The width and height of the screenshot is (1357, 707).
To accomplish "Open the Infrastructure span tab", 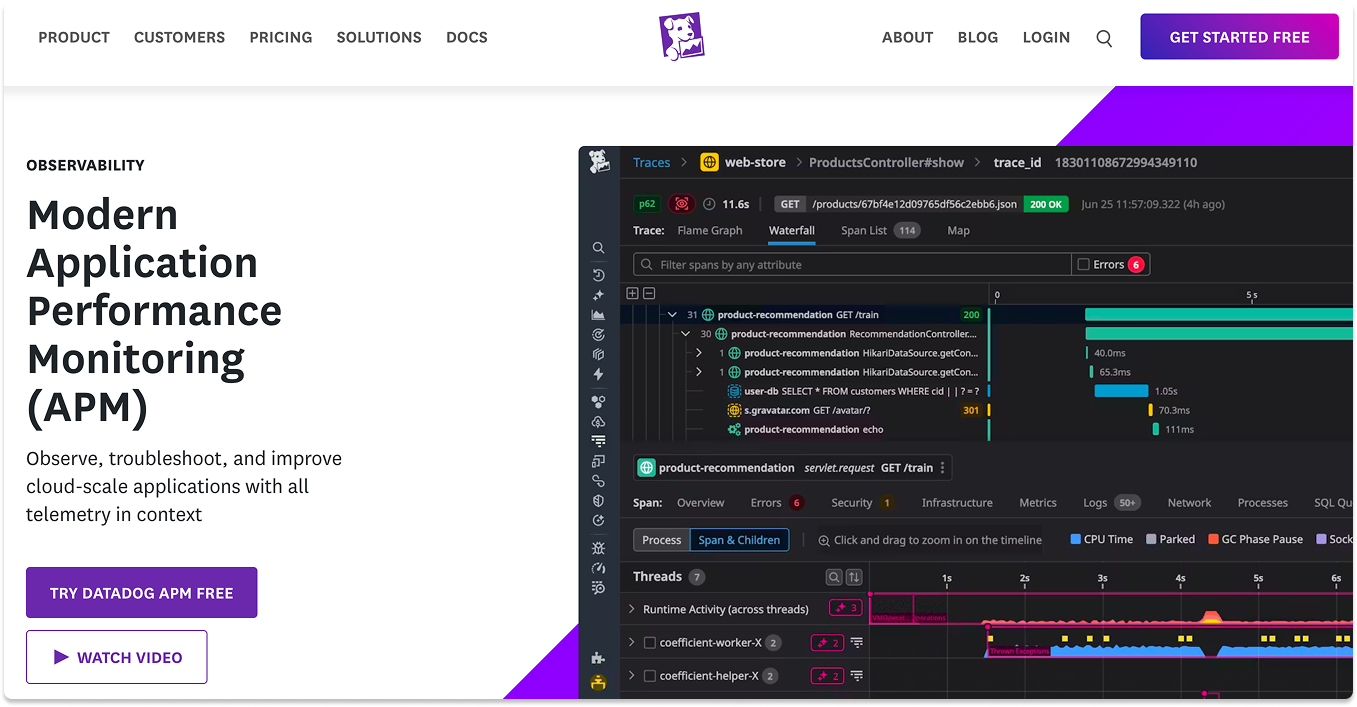I will 957,503.
